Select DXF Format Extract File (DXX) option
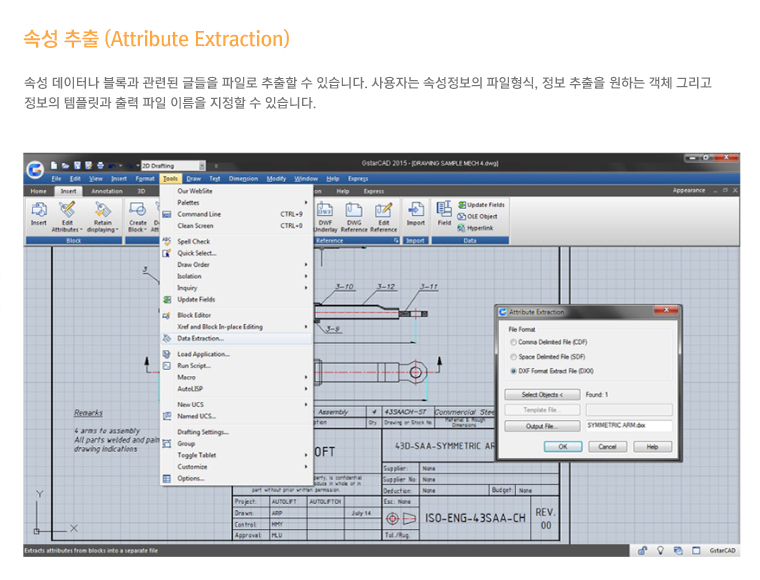The height and width of the screenshot is (580, 760). [513, 370]
